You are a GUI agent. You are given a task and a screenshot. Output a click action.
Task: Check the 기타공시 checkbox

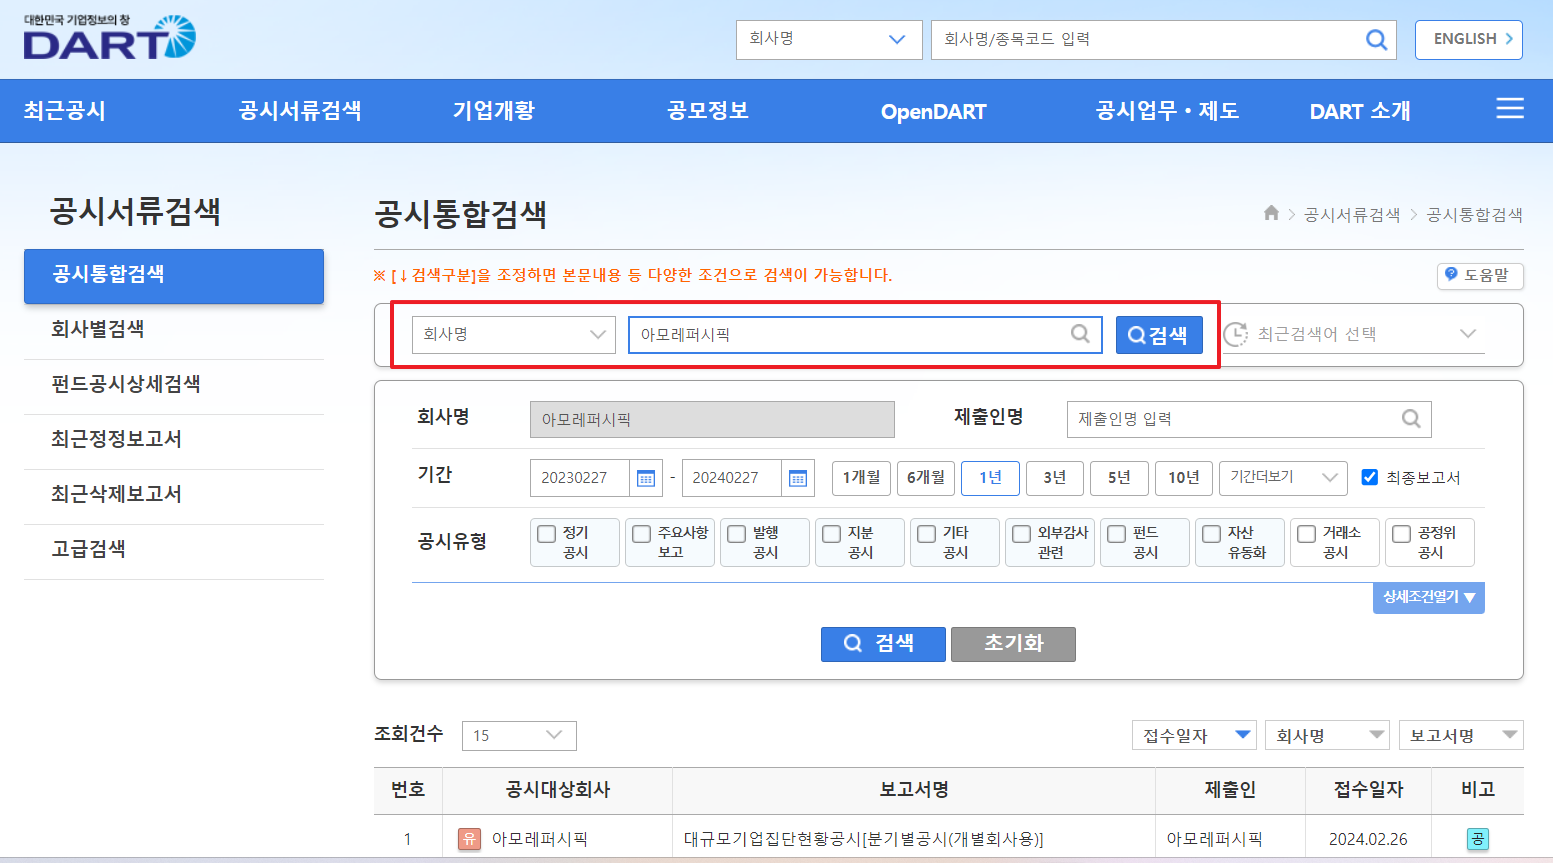click(x=926, y=534)
